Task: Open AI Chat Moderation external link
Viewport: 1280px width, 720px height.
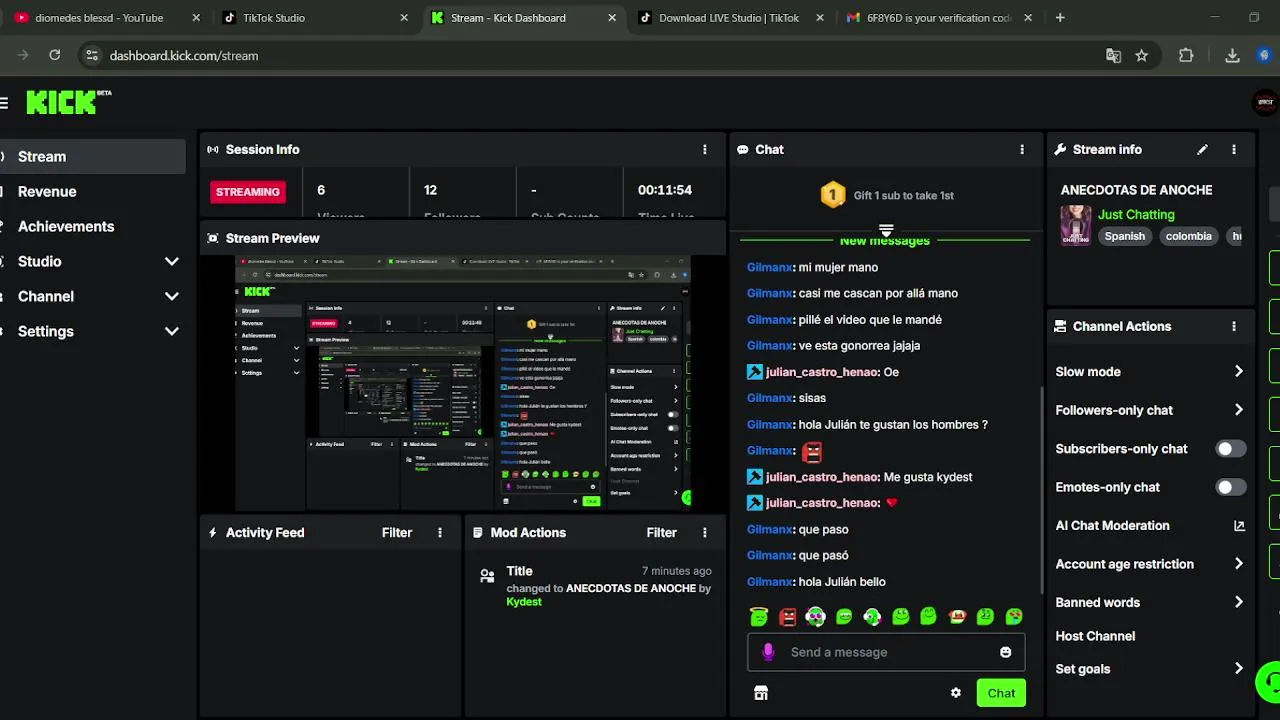Action: pos(1239,526)
